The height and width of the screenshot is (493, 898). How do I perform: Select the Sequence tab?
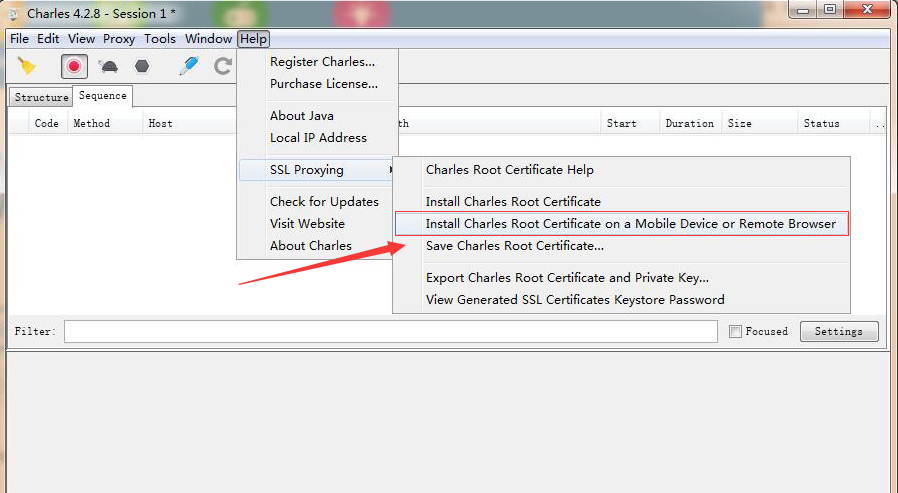(x=103, y=96)
